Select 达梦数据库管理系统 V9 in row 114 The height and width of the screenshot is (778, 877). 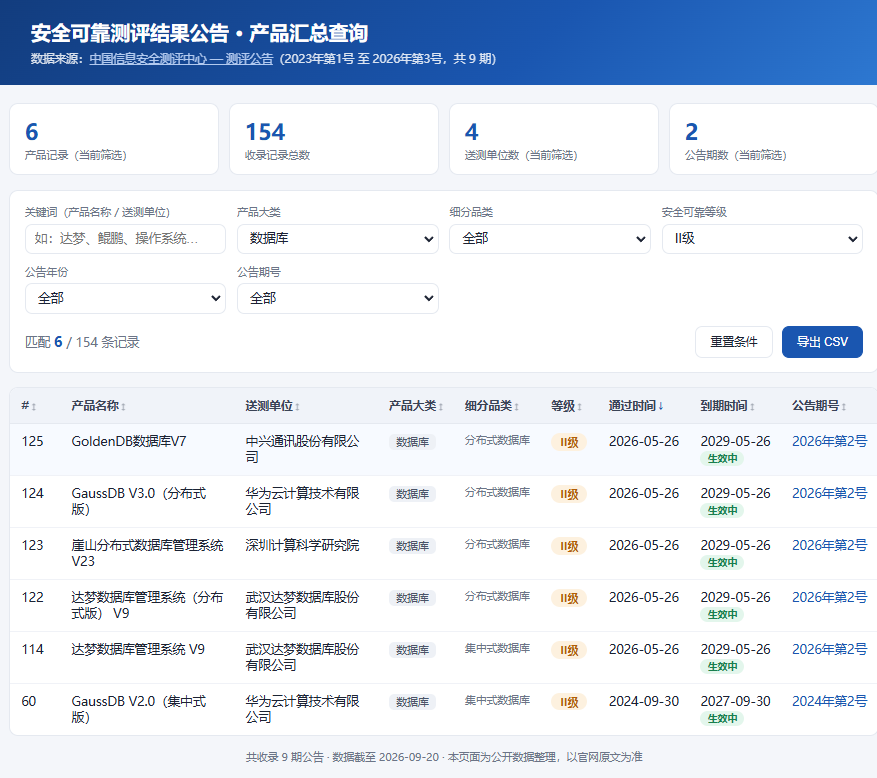click(x=138, y=649)
